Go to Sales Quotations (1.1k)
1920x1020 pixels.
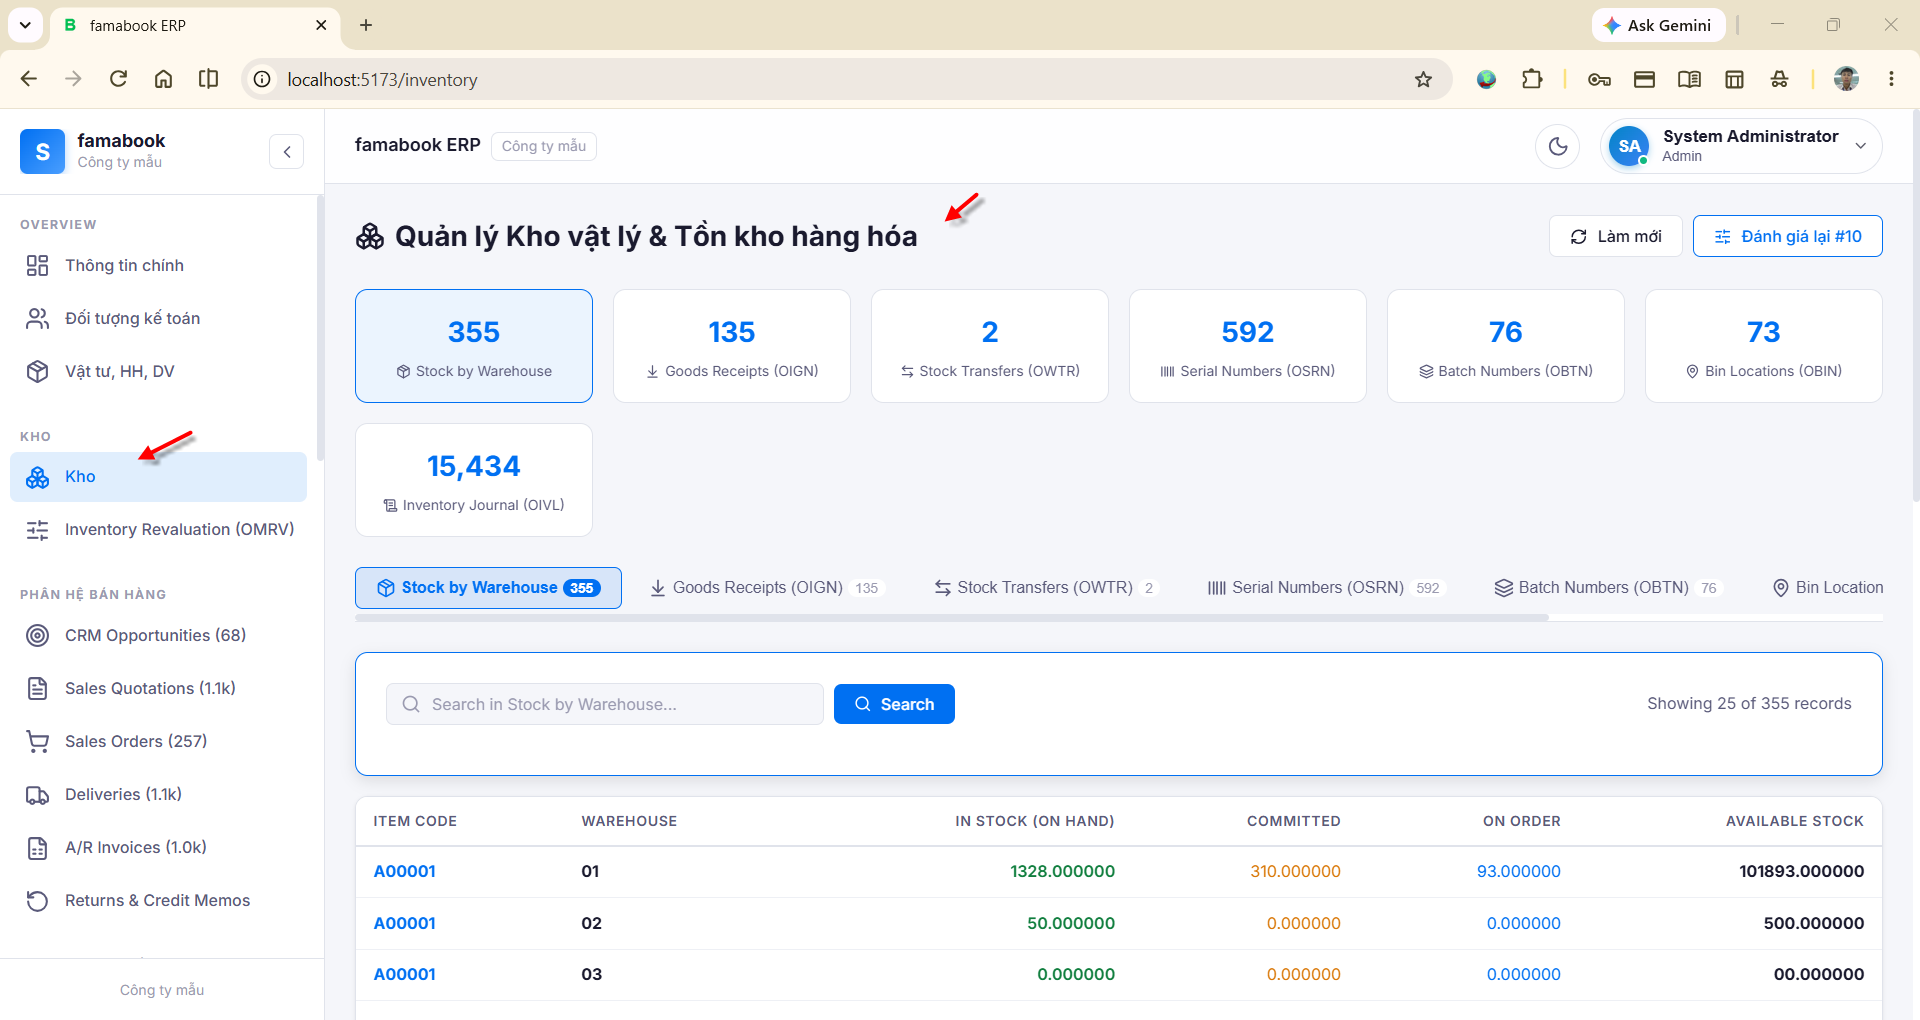coord(158,688)
